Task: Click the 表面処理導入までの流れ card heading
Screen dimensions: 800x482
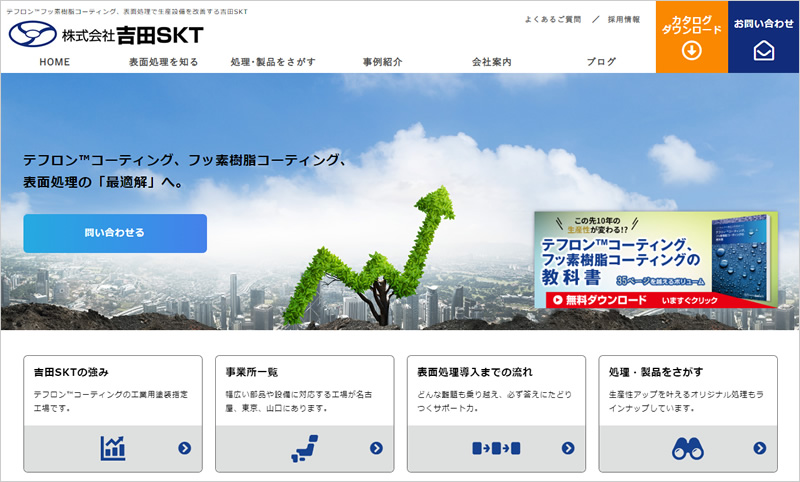Action: (x=474, y=372)
